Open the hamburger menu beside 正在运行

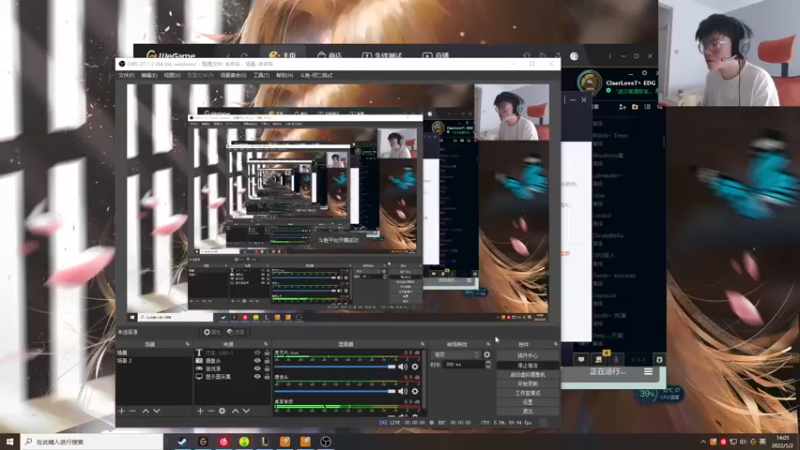648,372
